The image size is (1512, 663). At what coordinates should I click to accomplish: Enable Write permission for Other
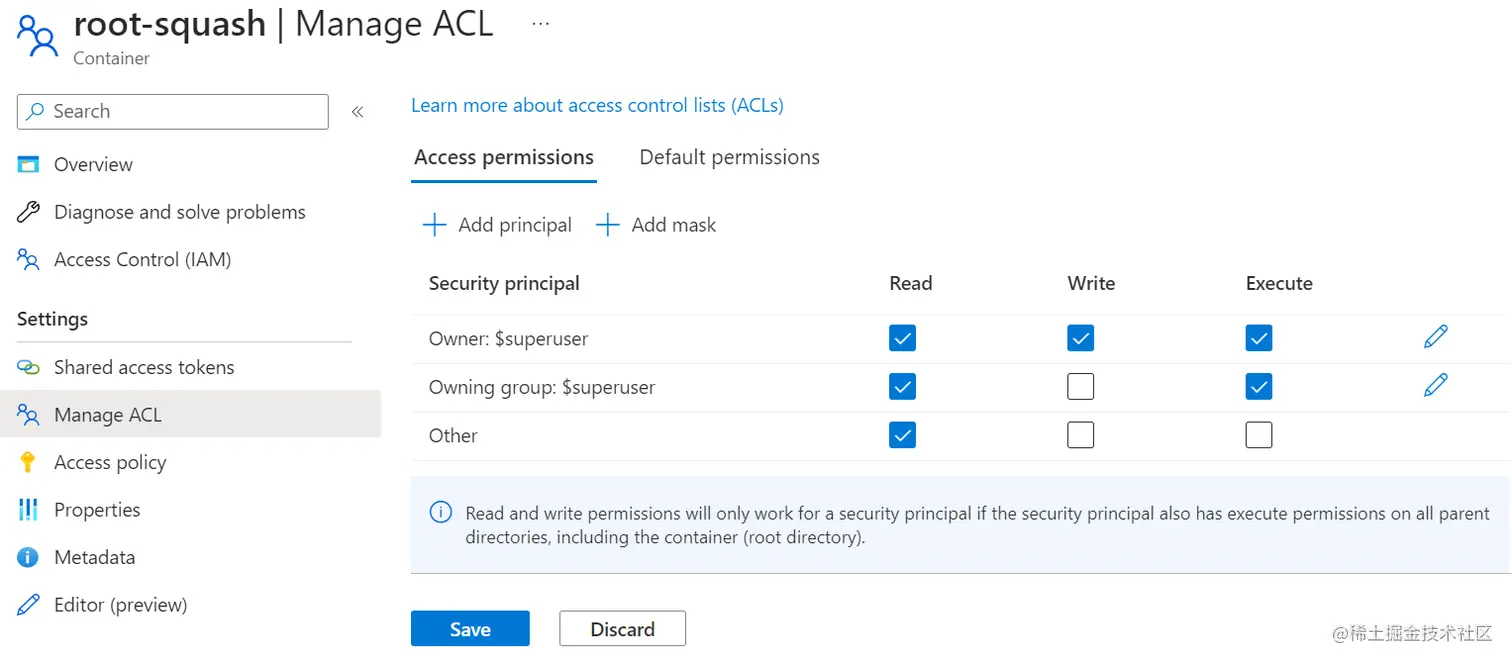[x=1080, y=435]
